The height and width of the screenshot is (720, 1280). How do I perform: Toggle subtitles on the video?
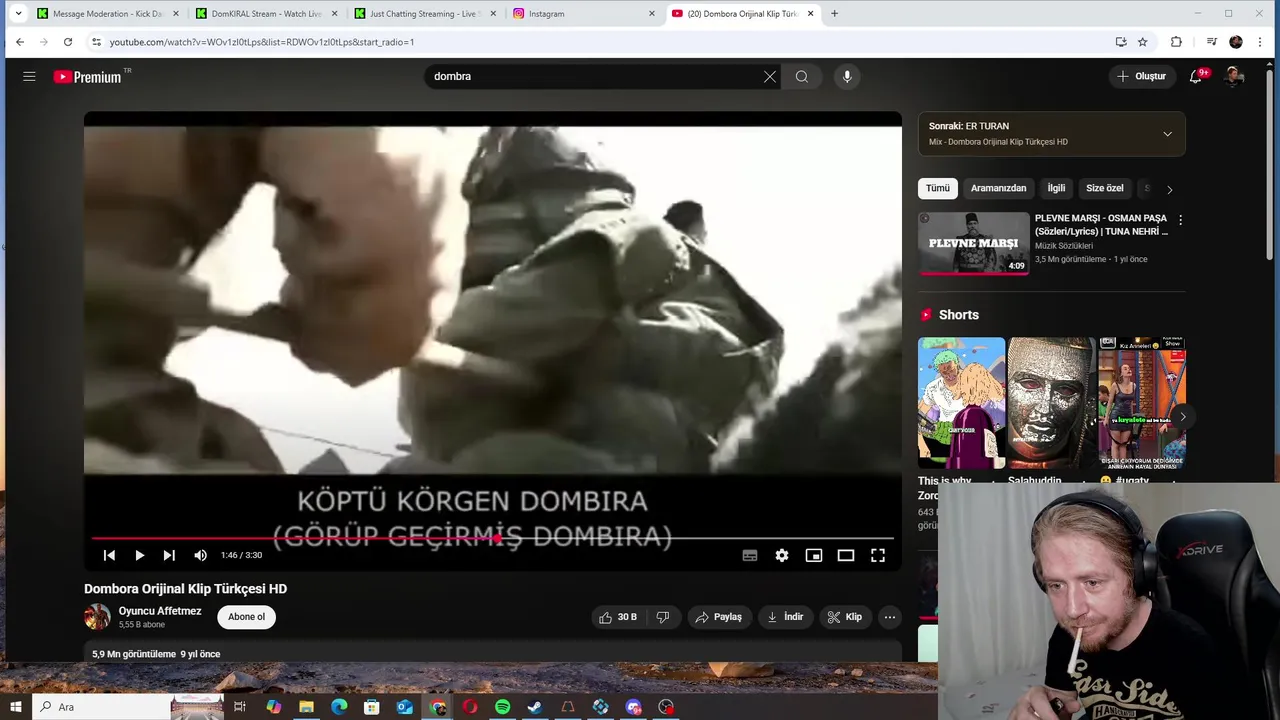750,555
